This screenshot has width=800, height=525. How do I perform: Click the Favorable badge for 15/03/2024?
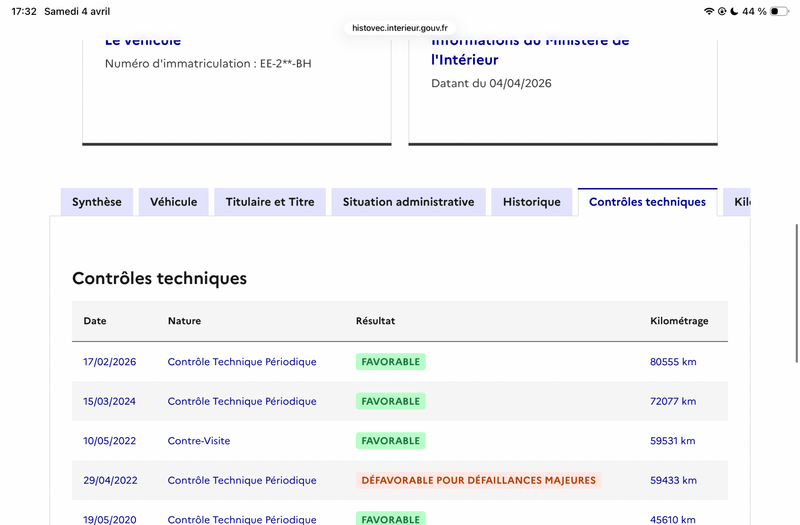[x=390, y=401]
